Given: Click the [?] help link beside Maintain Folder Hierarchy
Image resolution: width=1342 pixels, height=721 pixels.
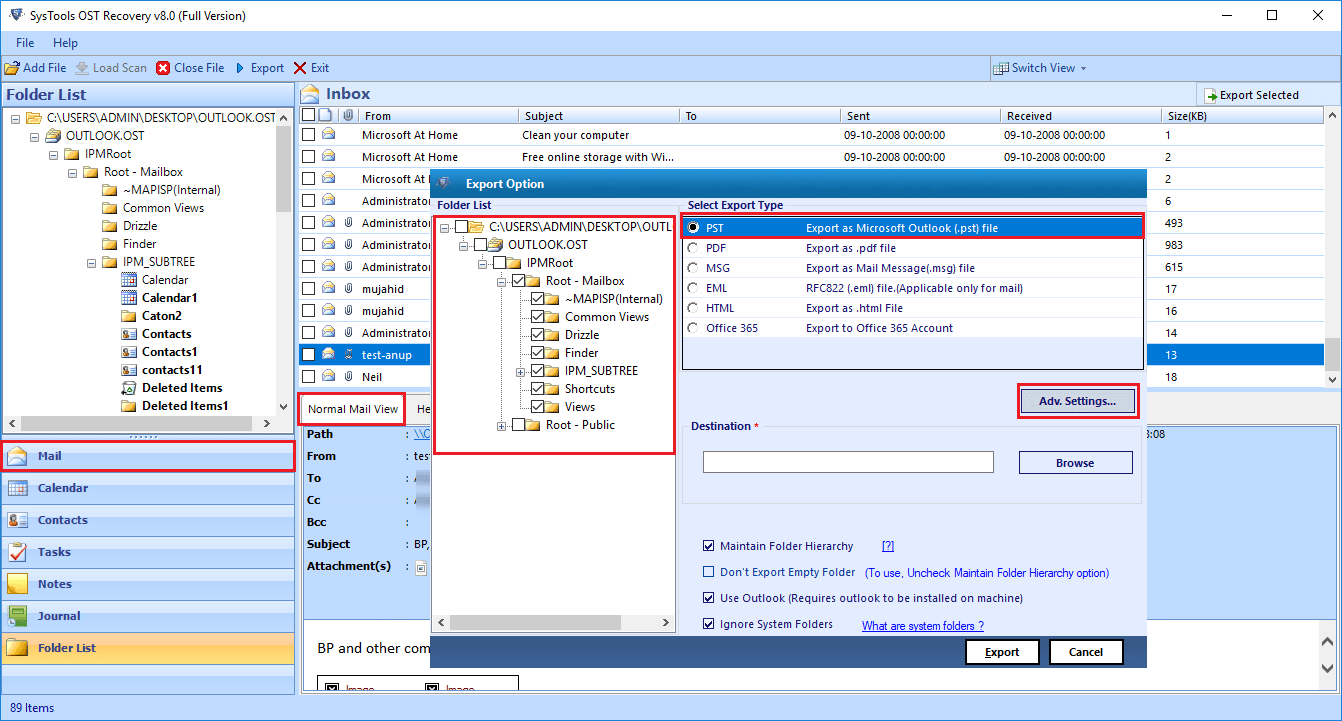Looking at the screenshot, I should 887,546.
